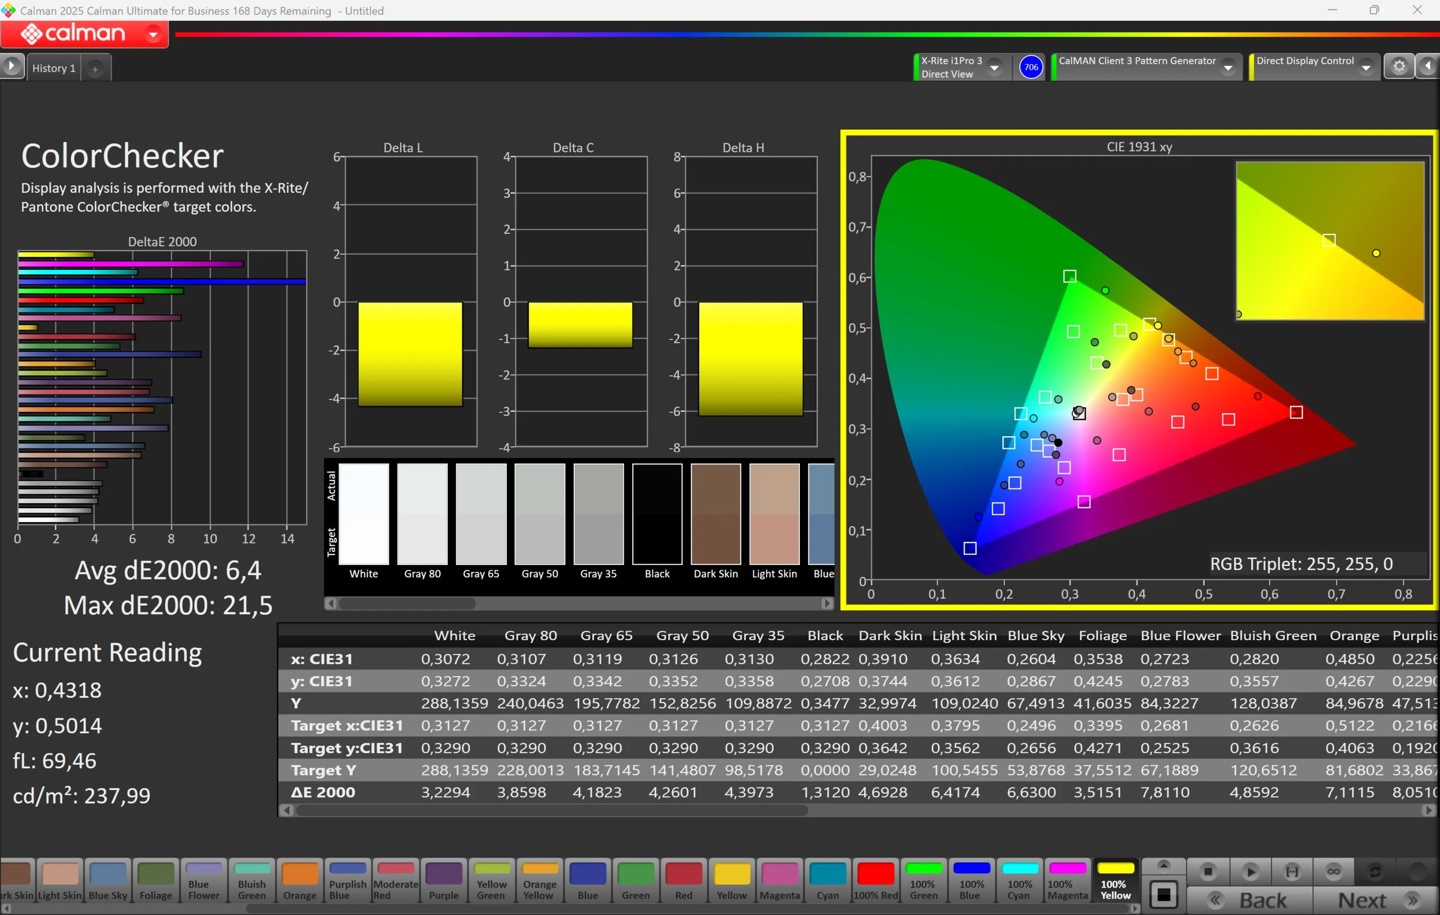Select the Moderate Red patch button
Viewport: 1440px width, 915px height.
click(x=396, y=880)
